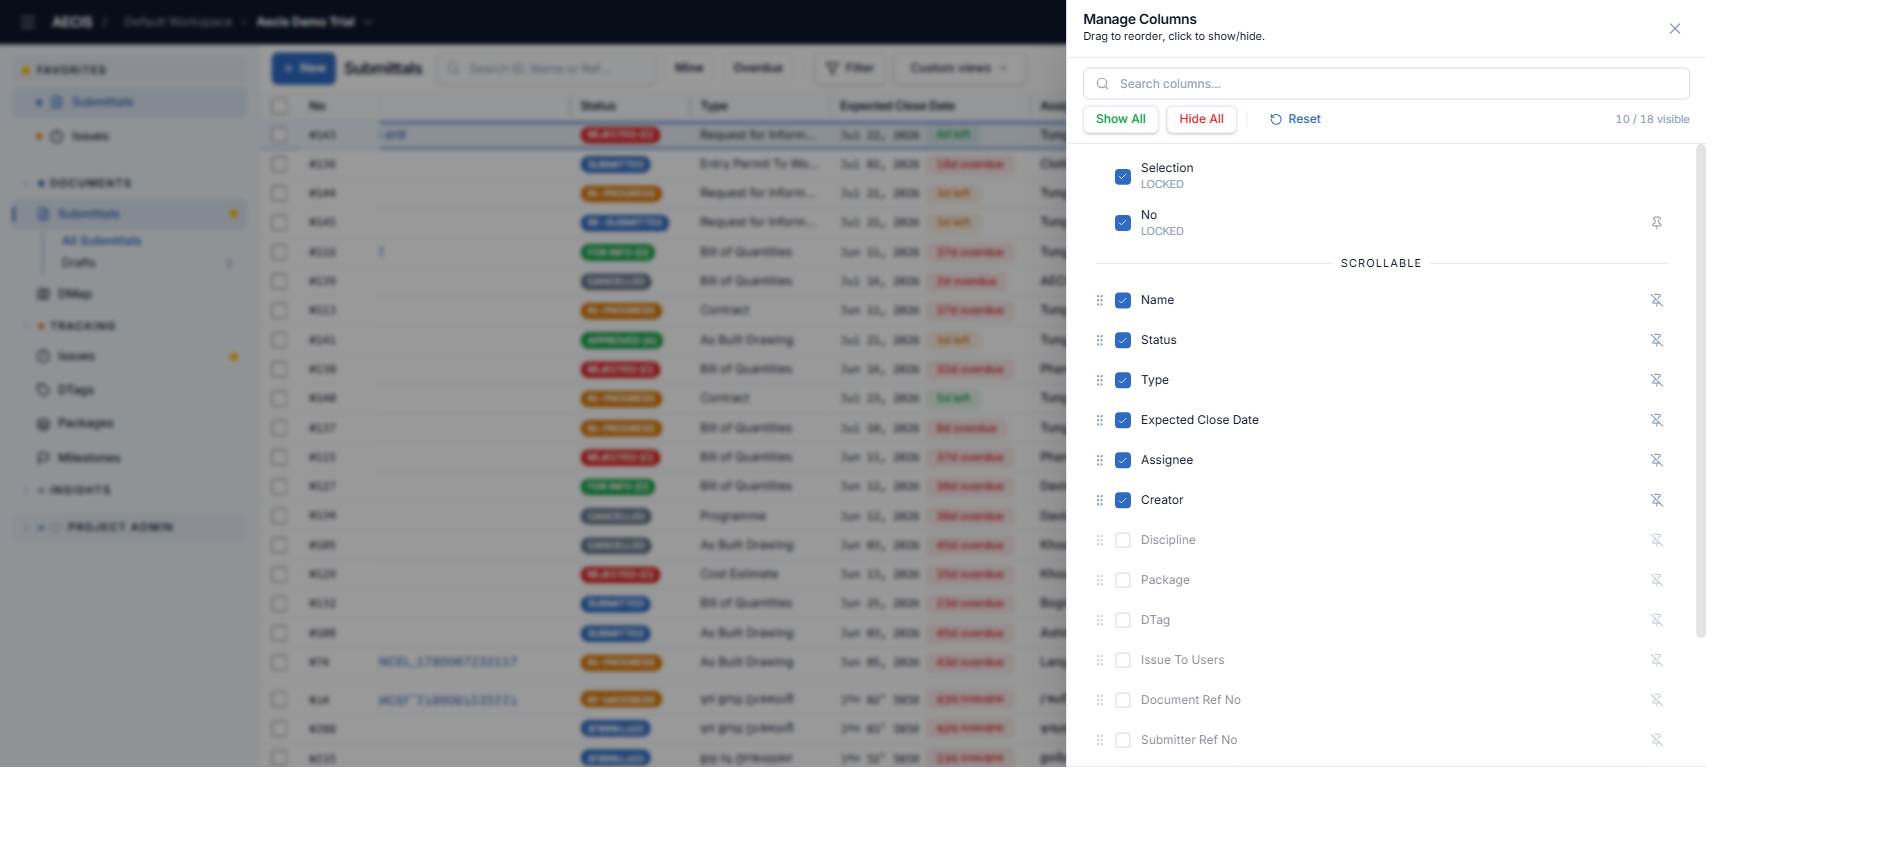Pin the Name column

click(x=1656, y=300)
